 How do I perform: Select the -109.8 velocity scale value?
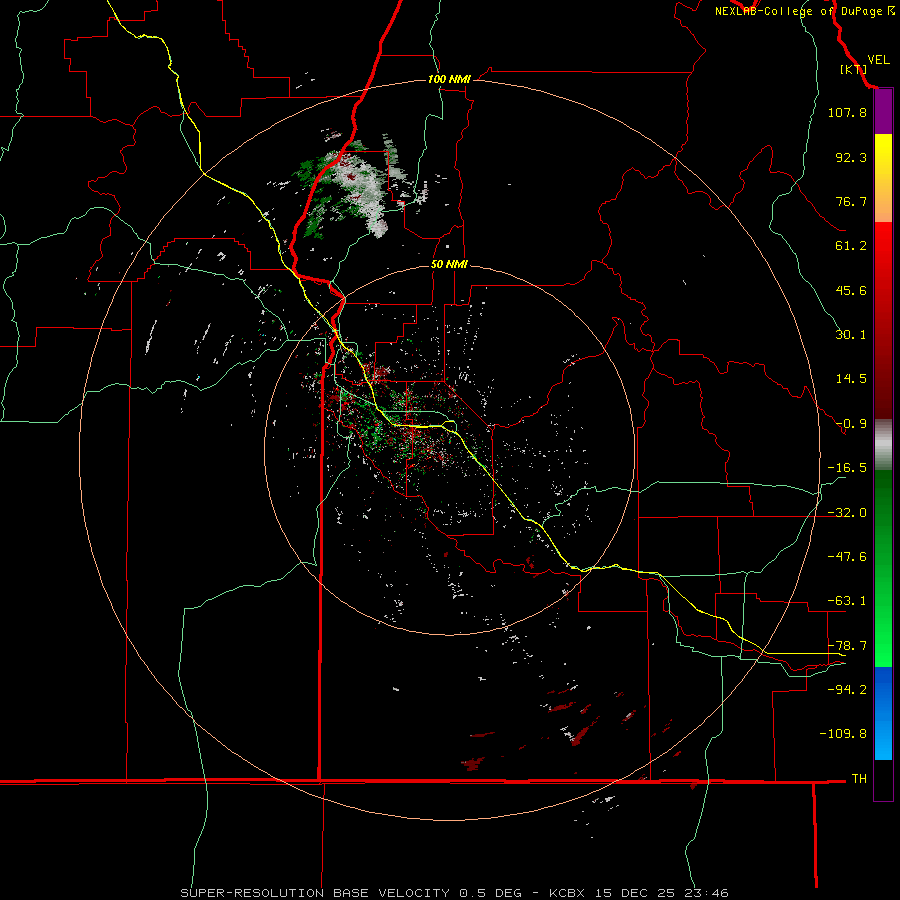pos(844,734)
